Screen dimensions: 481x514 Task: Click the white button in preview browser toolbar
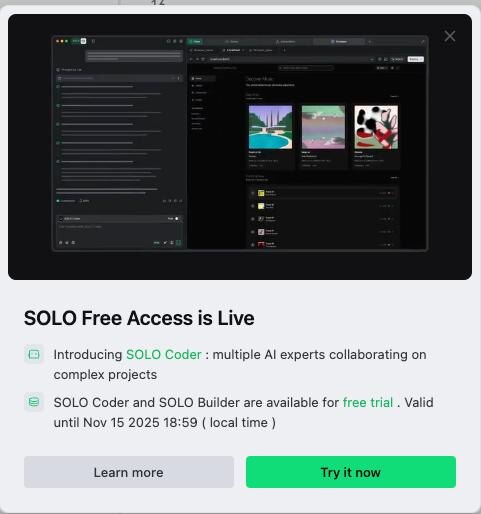pos(416,59)
